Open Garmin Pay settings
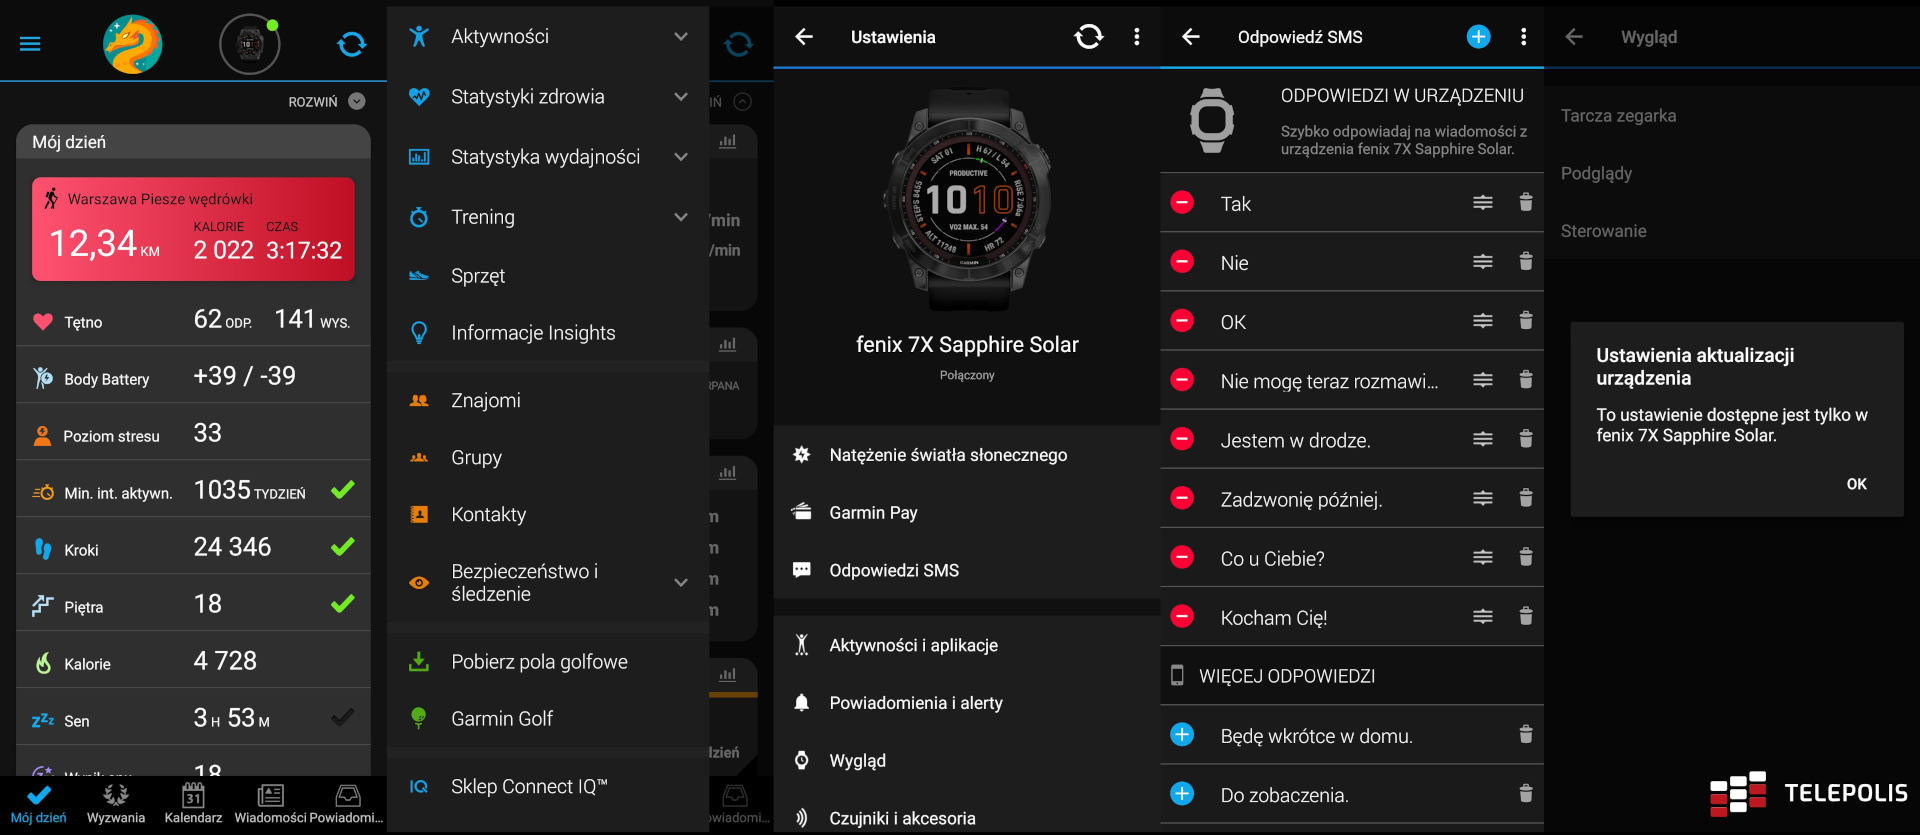The image size is (1920, 835). pos(873,513)
